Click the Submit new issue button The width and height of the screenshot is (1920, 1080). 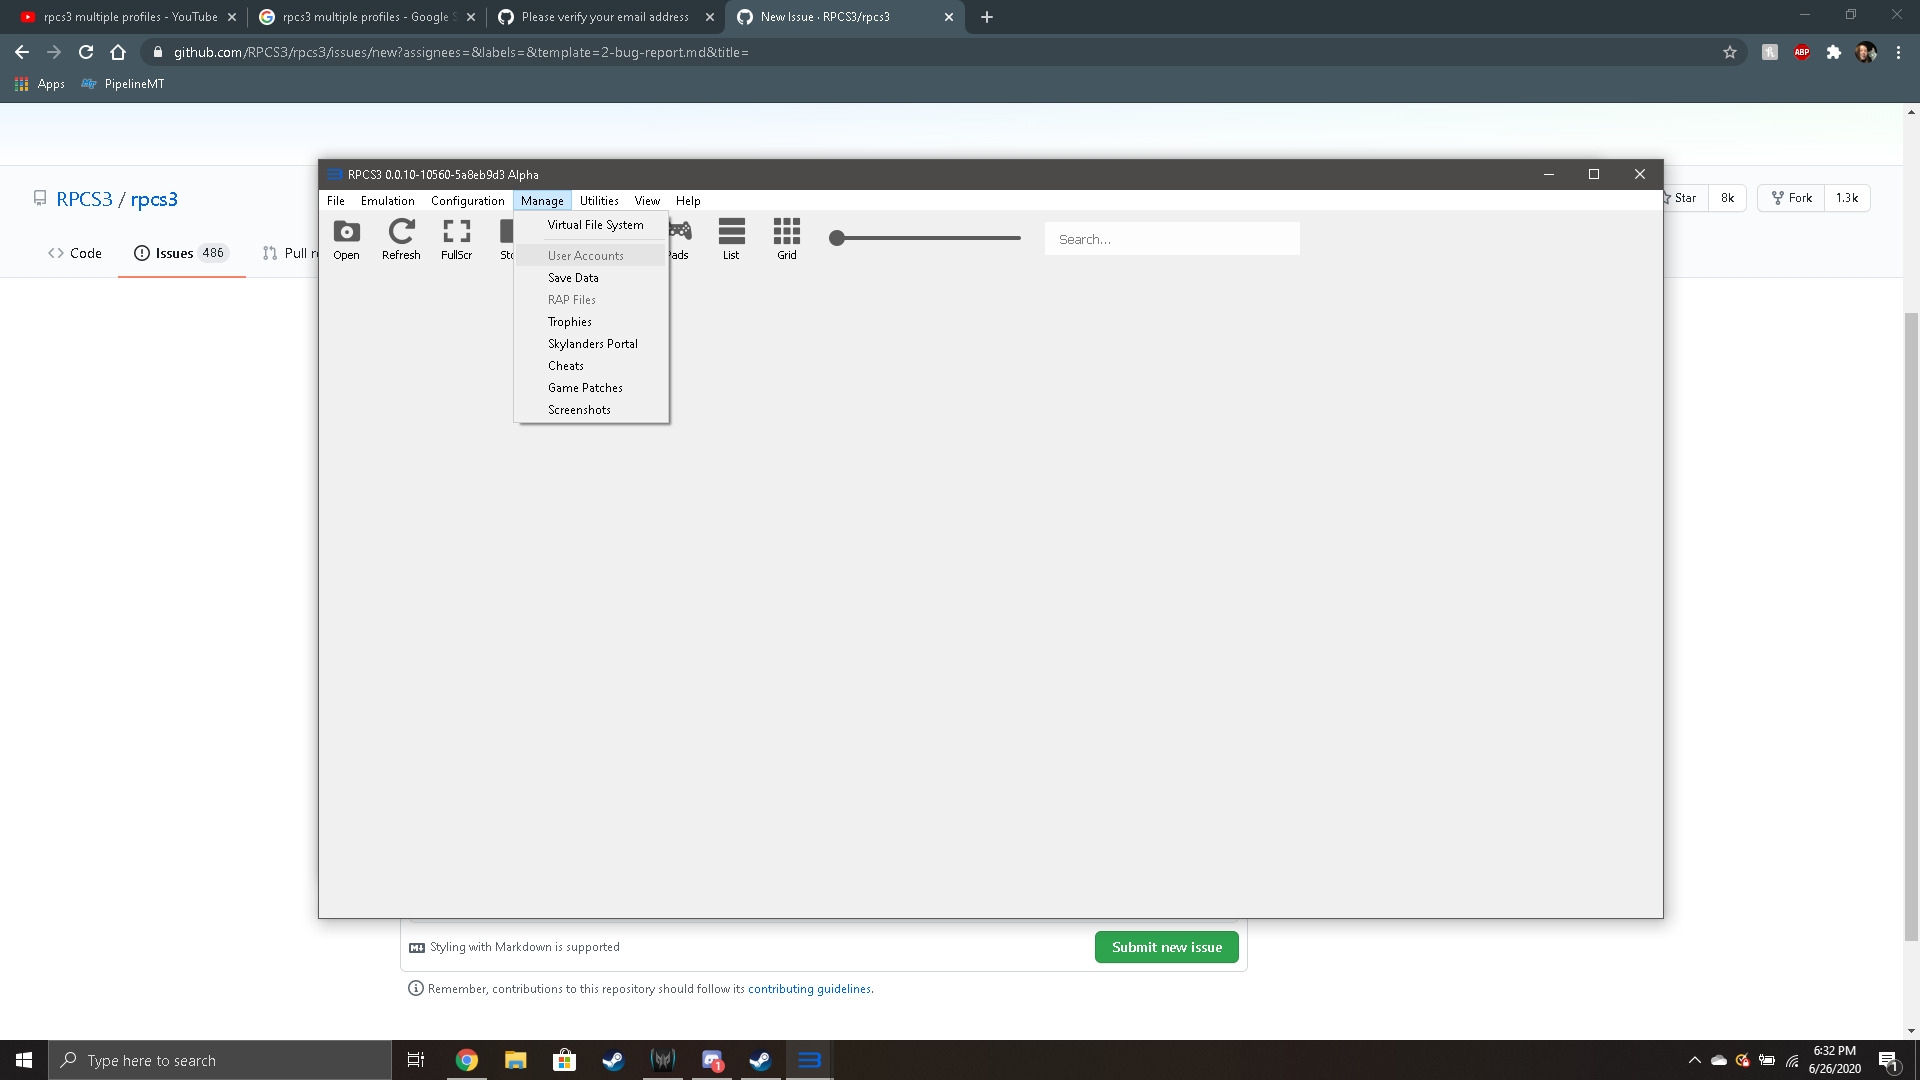point(1166,947)
